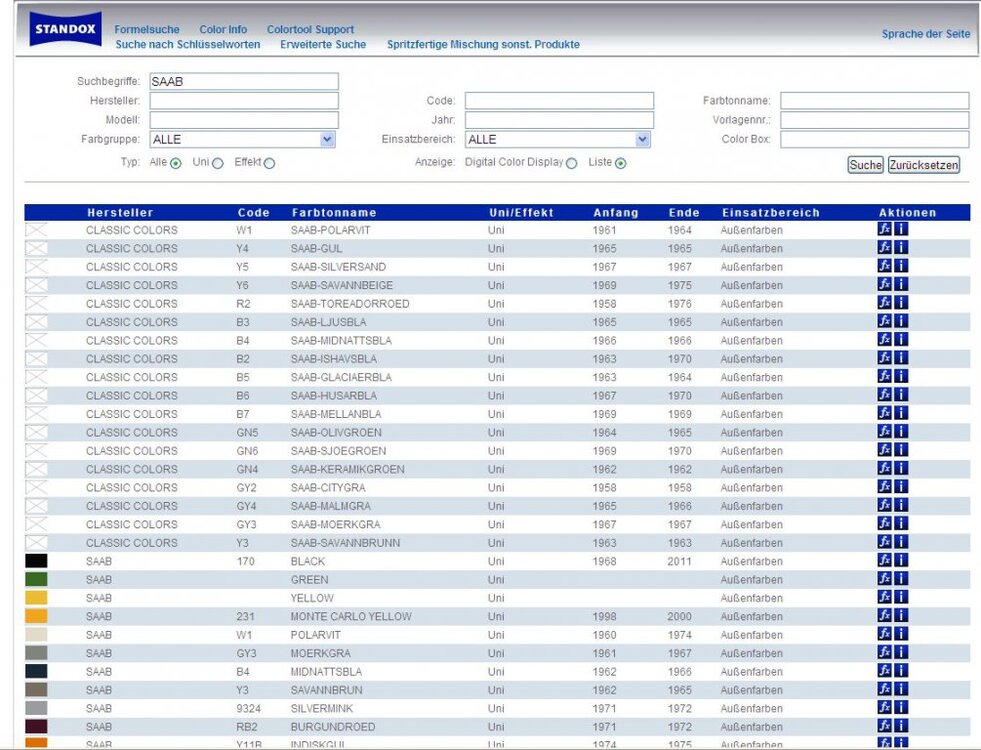Show info for SILVERMINK row

coord(900,707)
